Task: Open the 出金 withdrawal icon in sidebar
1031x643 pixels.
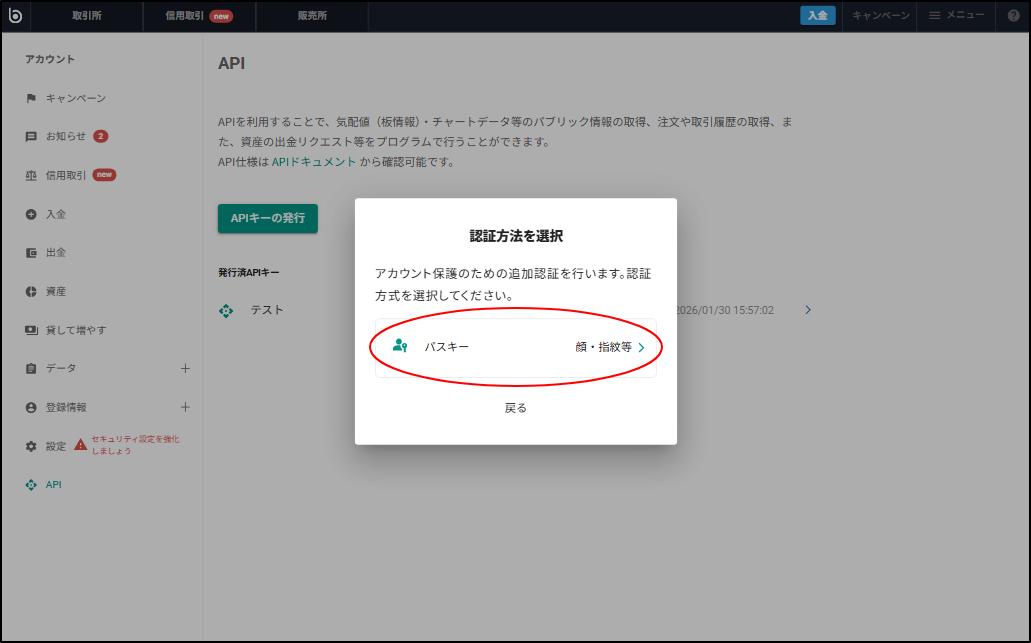Action: pos(31,252)
